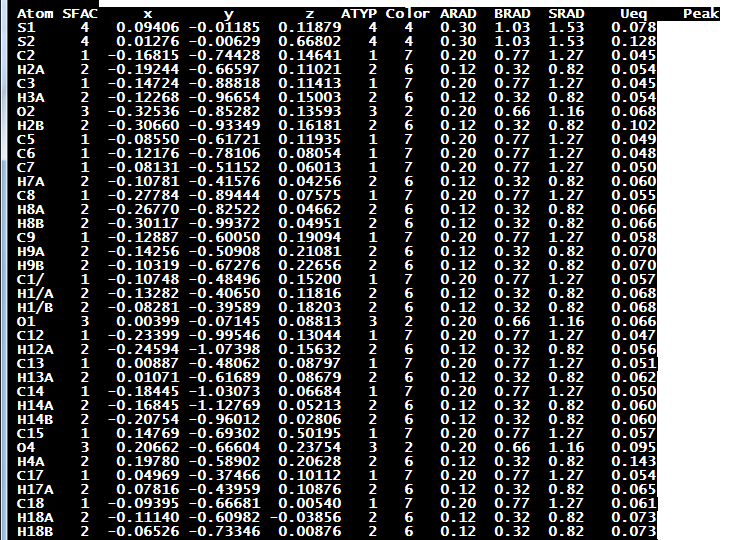Click the H18B atom label
735x540 pixels.
click(35, 532)
